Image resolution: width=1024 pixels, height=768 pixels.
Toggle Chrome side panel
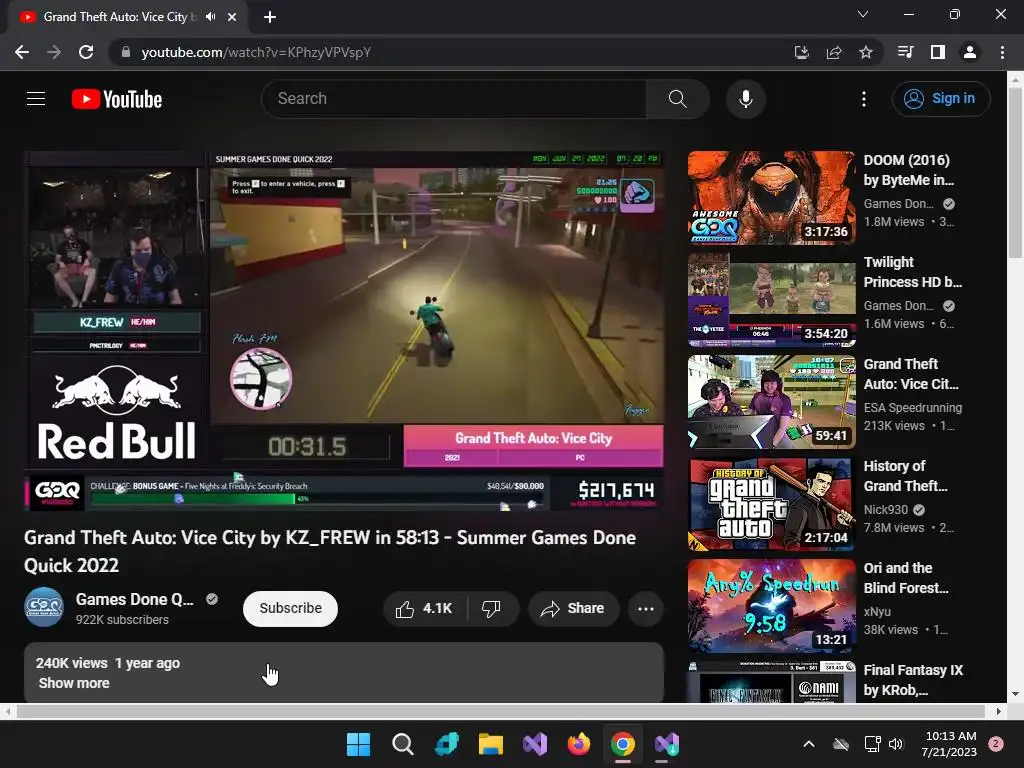coord(938,52)
